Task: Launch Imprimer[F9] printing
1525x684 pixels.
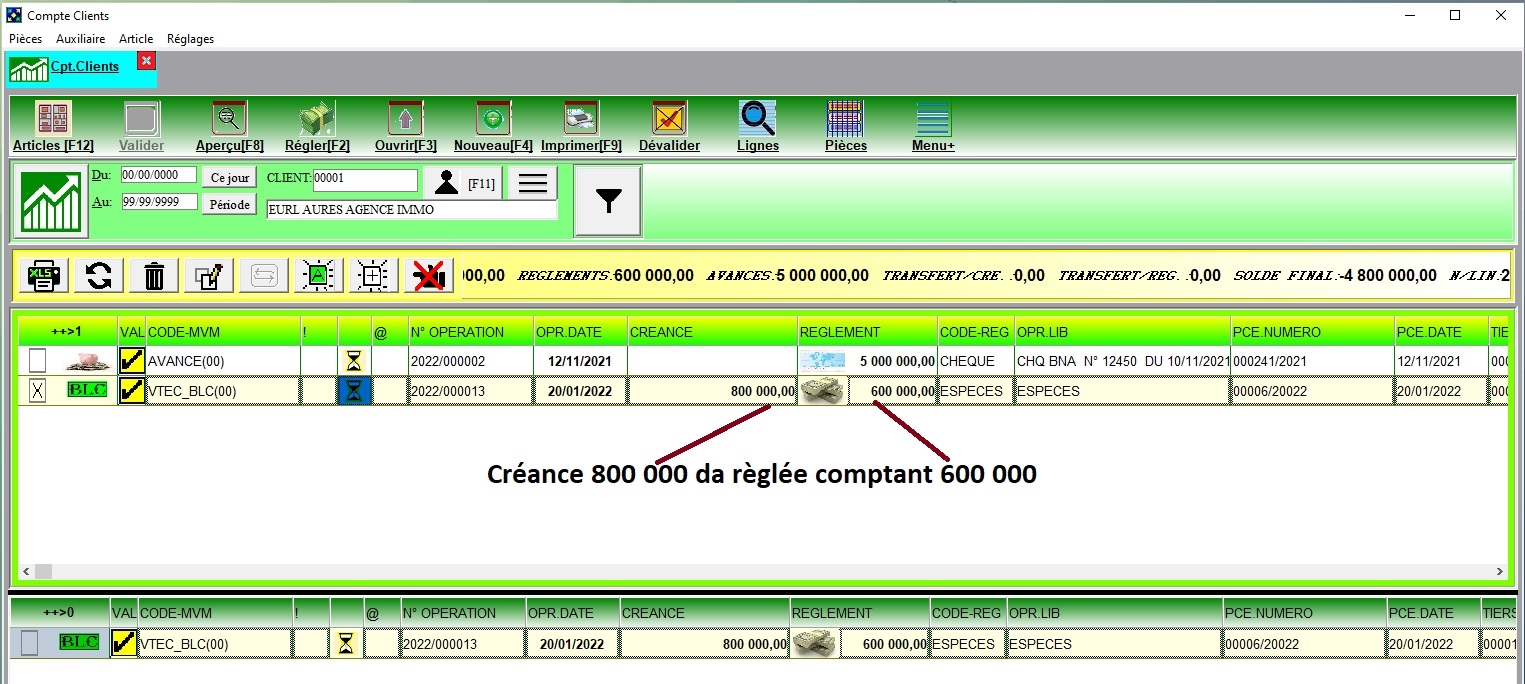Action: 581,120
